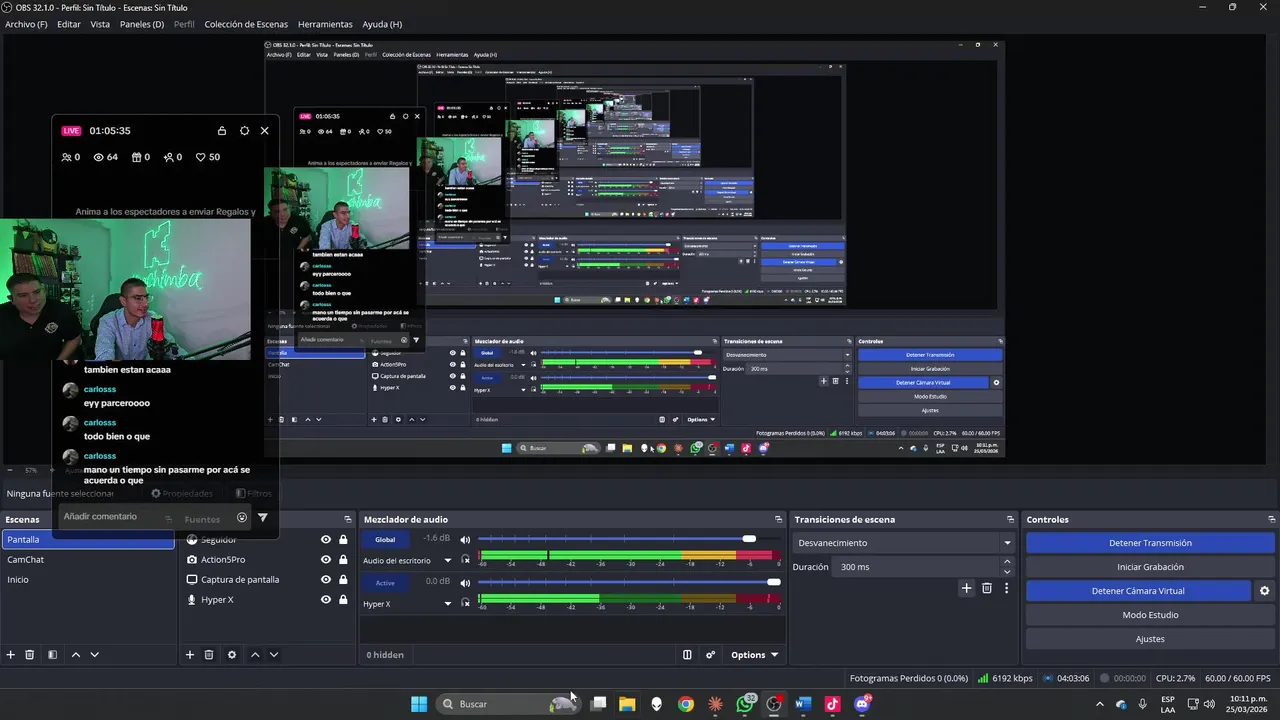This screenshot has height=720, width=1280.
Task: Move the scene down with the Escenas arrow
Action: [94, 655]
